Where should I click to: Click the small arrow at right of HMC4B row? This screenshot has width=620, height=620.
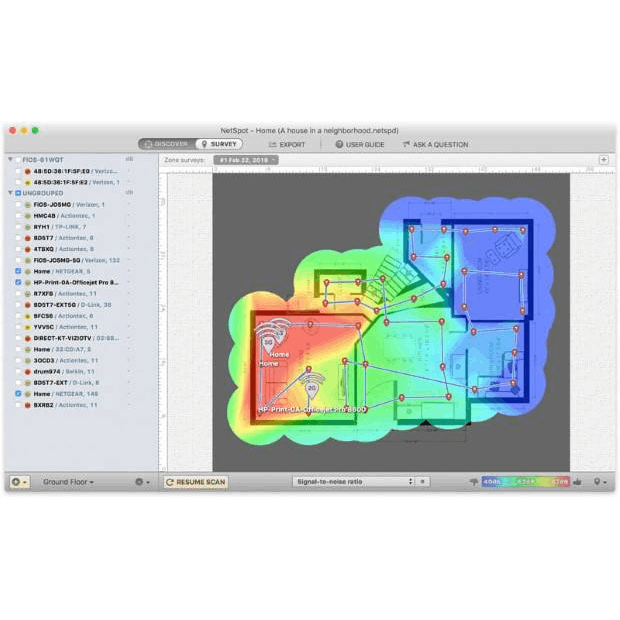(x=129, y=215)
